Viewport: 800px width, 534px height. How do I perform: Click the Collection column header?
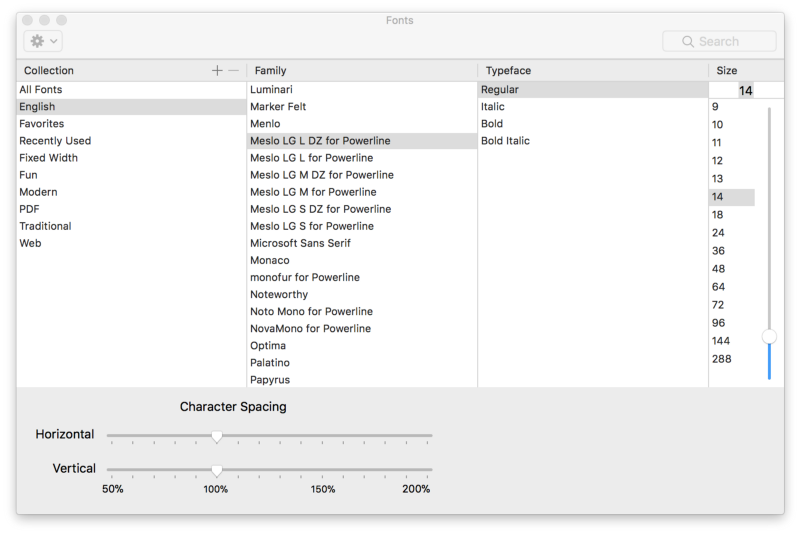click(49, 70)
